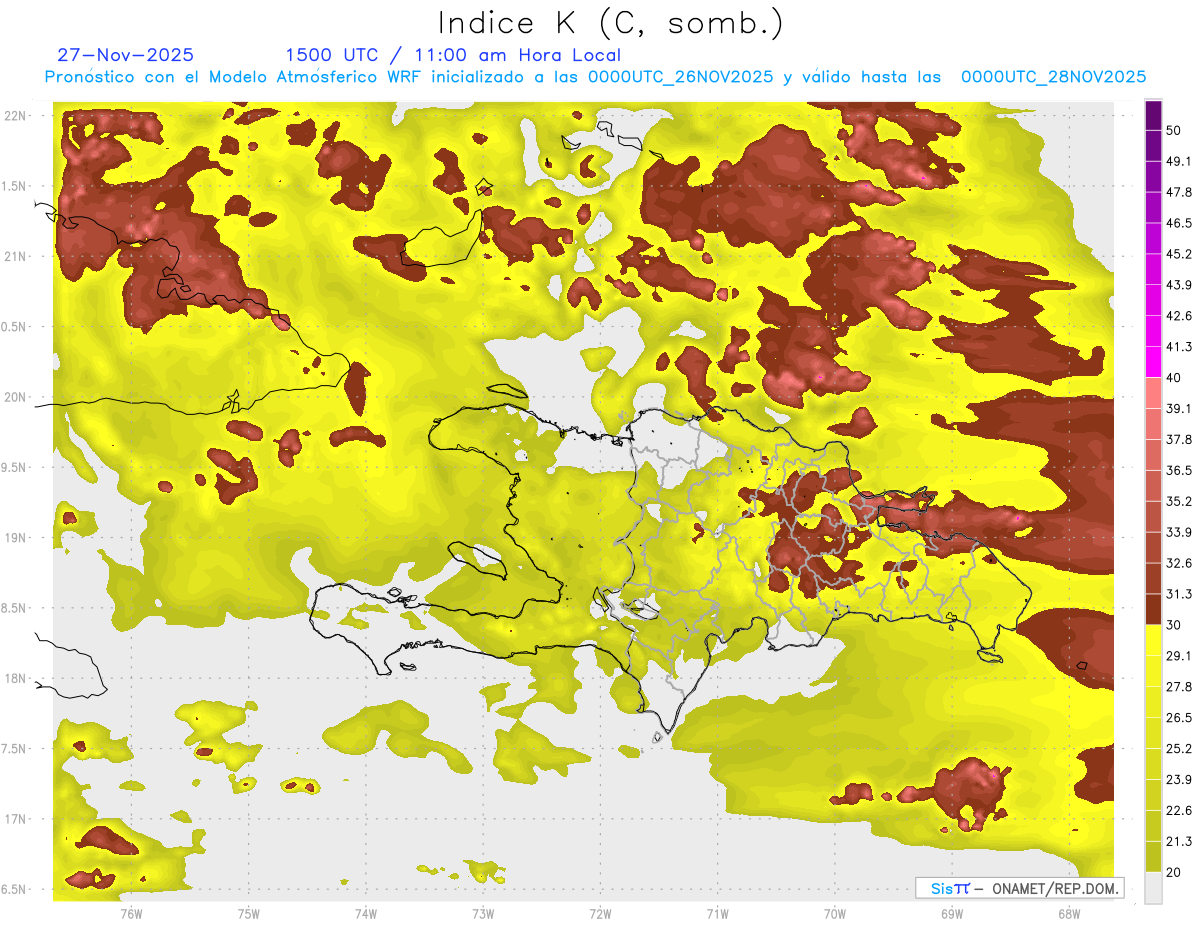Click color scale value "40"
The height and width of the screenshot is (927, 1200).
(1174, 378)
